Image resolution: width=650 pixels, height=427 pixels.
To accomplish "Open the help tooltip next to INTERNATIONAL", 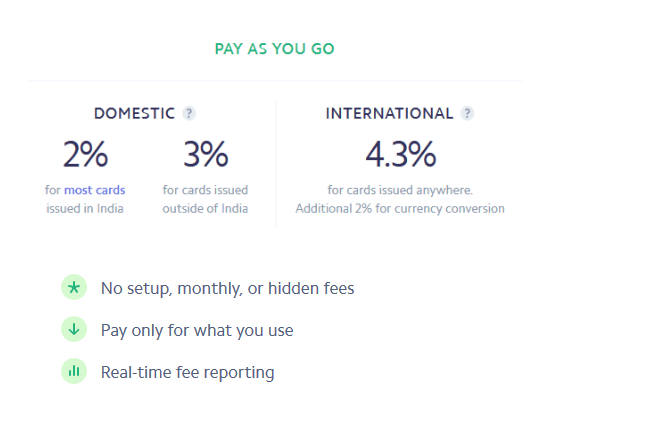I will point(467,114).
